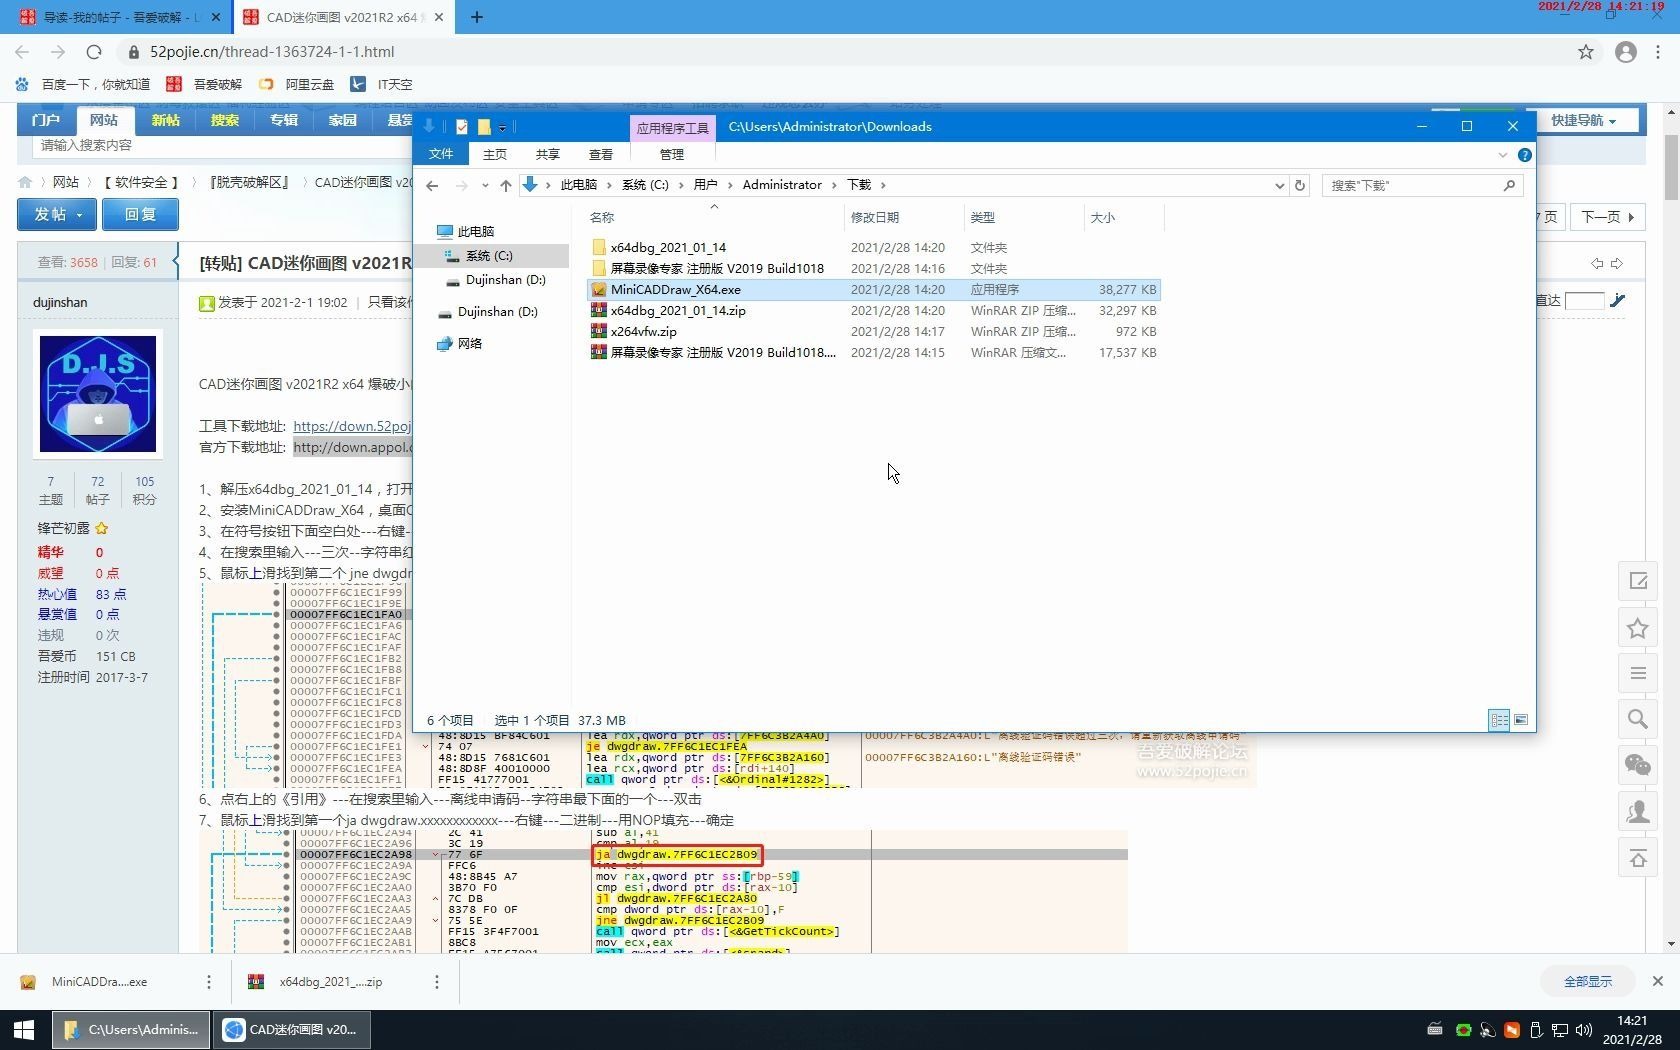Viewport: 1680px width, 1050px height.
Task: Click the back-to-top icon in floating sidebar
Action: 1637,858
